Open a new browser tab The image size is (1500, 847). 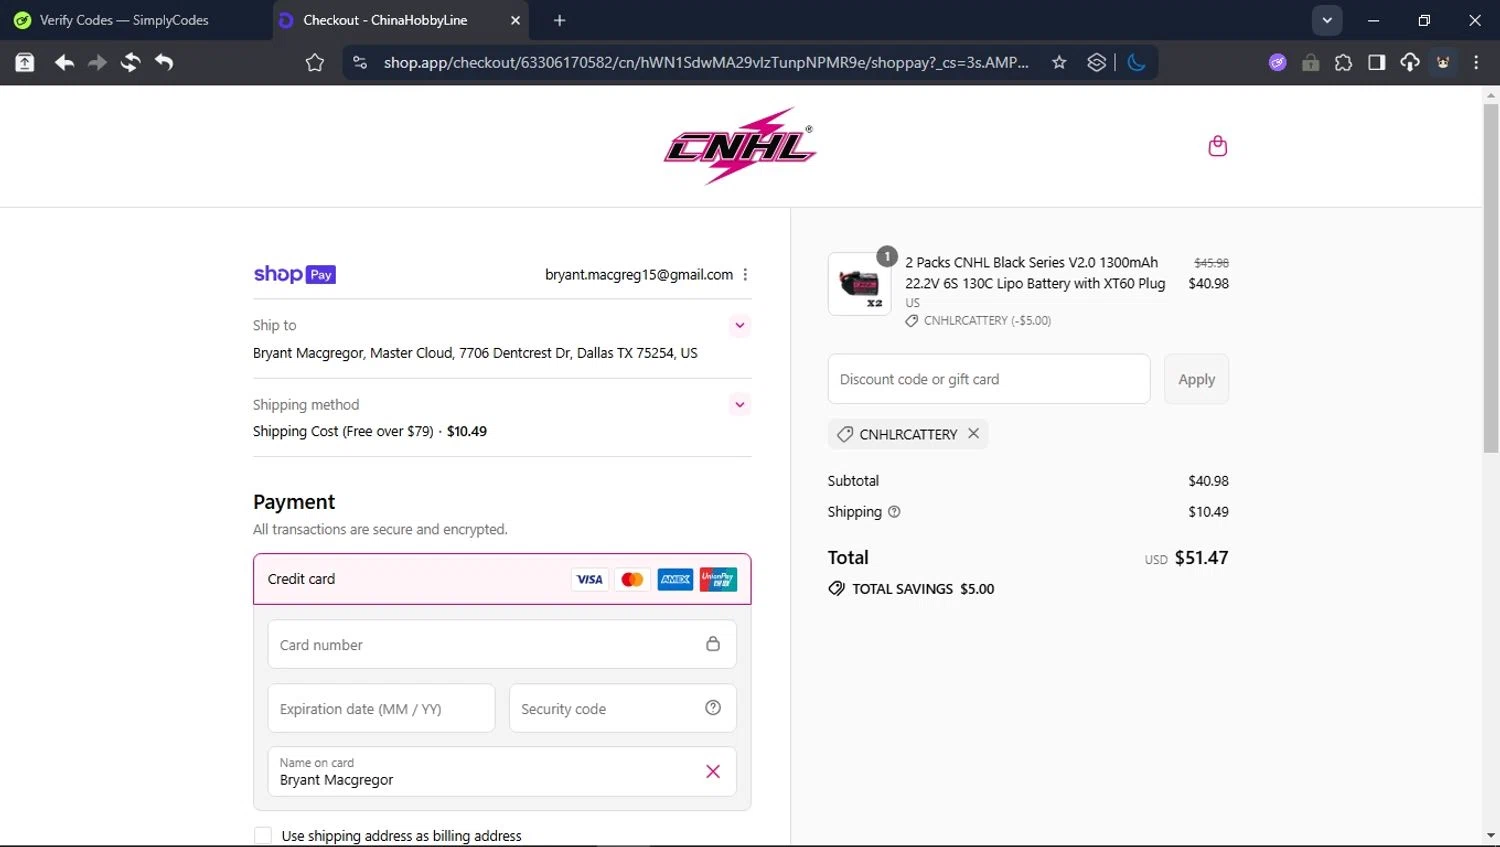(x=560, y=20)
